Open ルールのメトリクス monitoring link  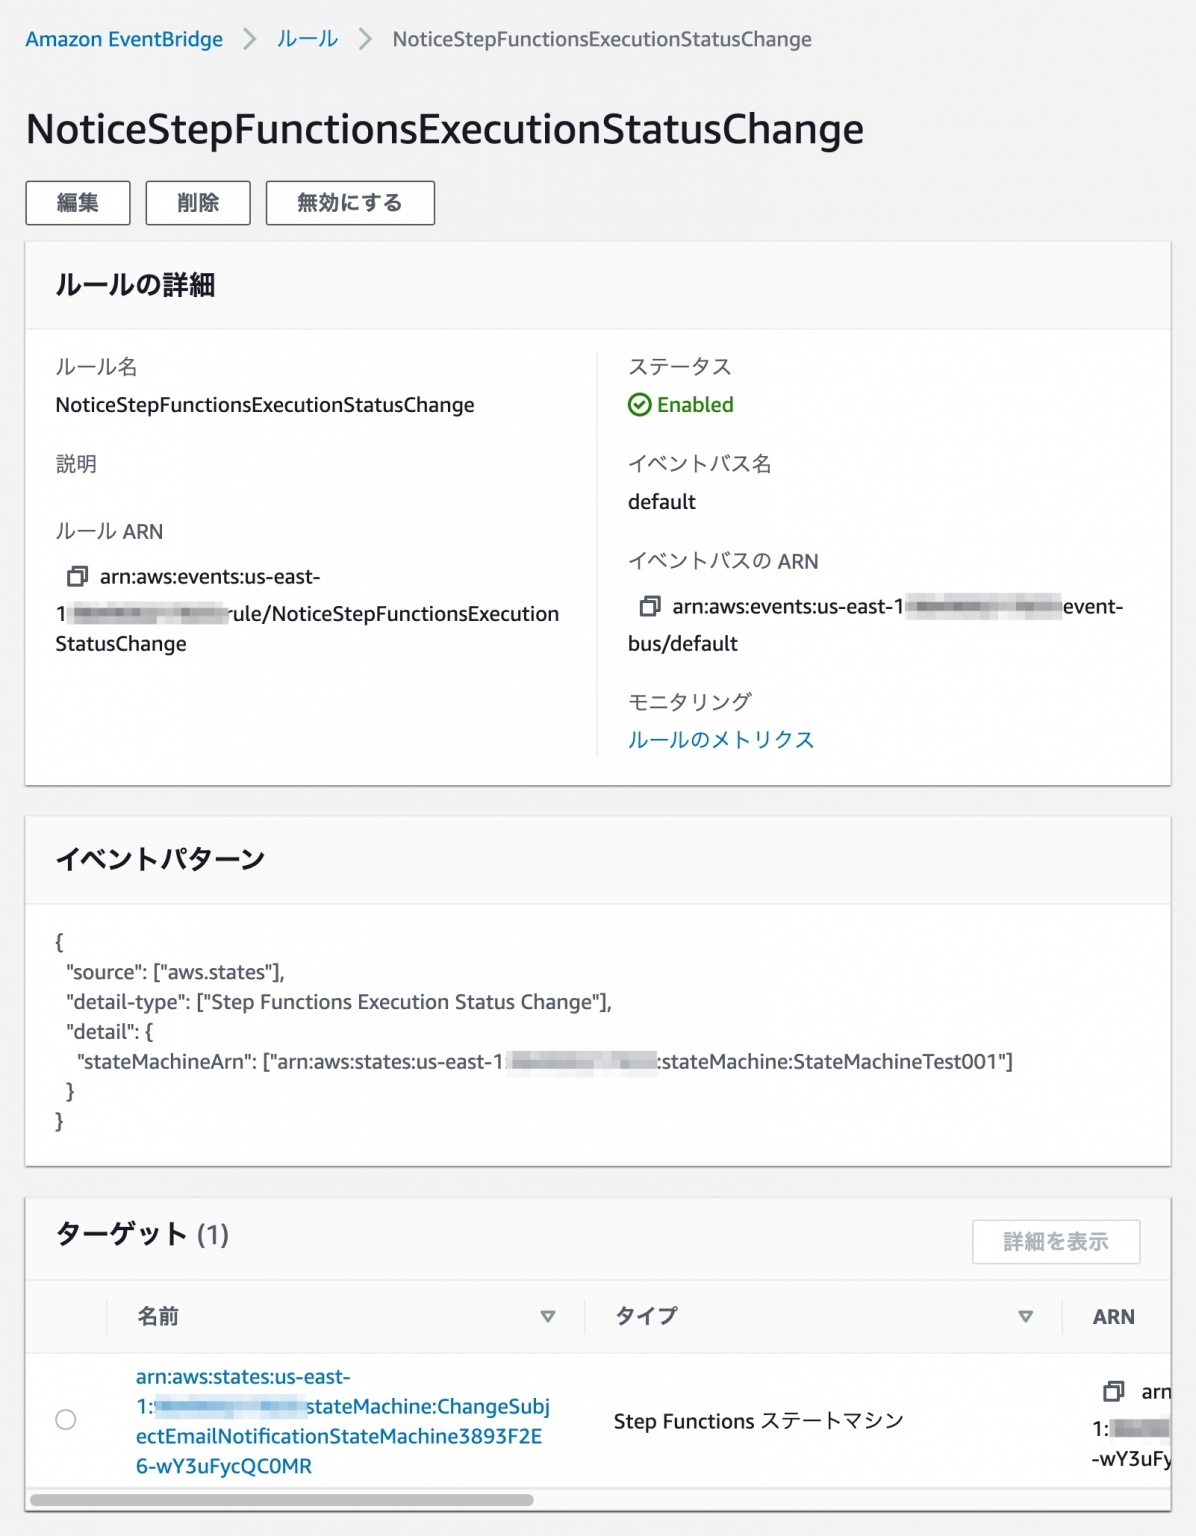pos(720,739)
